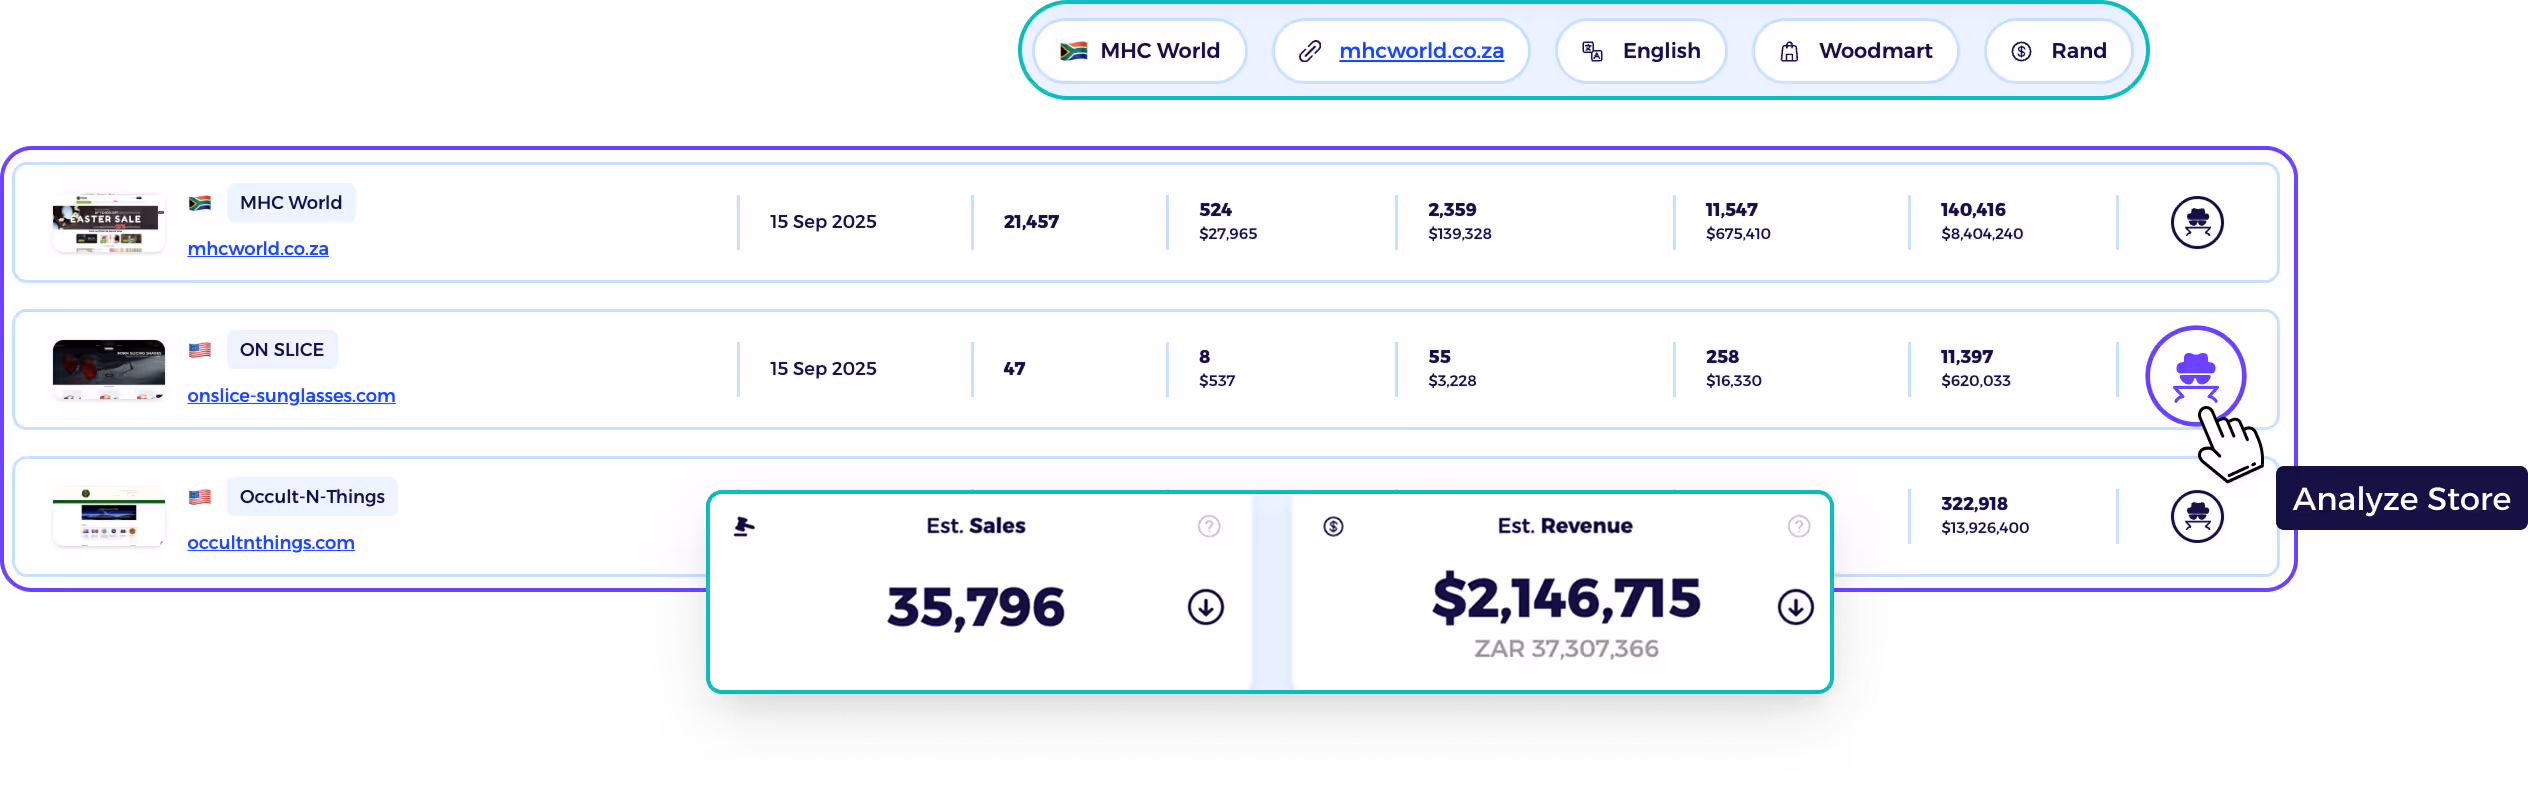Click the $16,330 value in the ON SLICE row

pos(1734,381)
